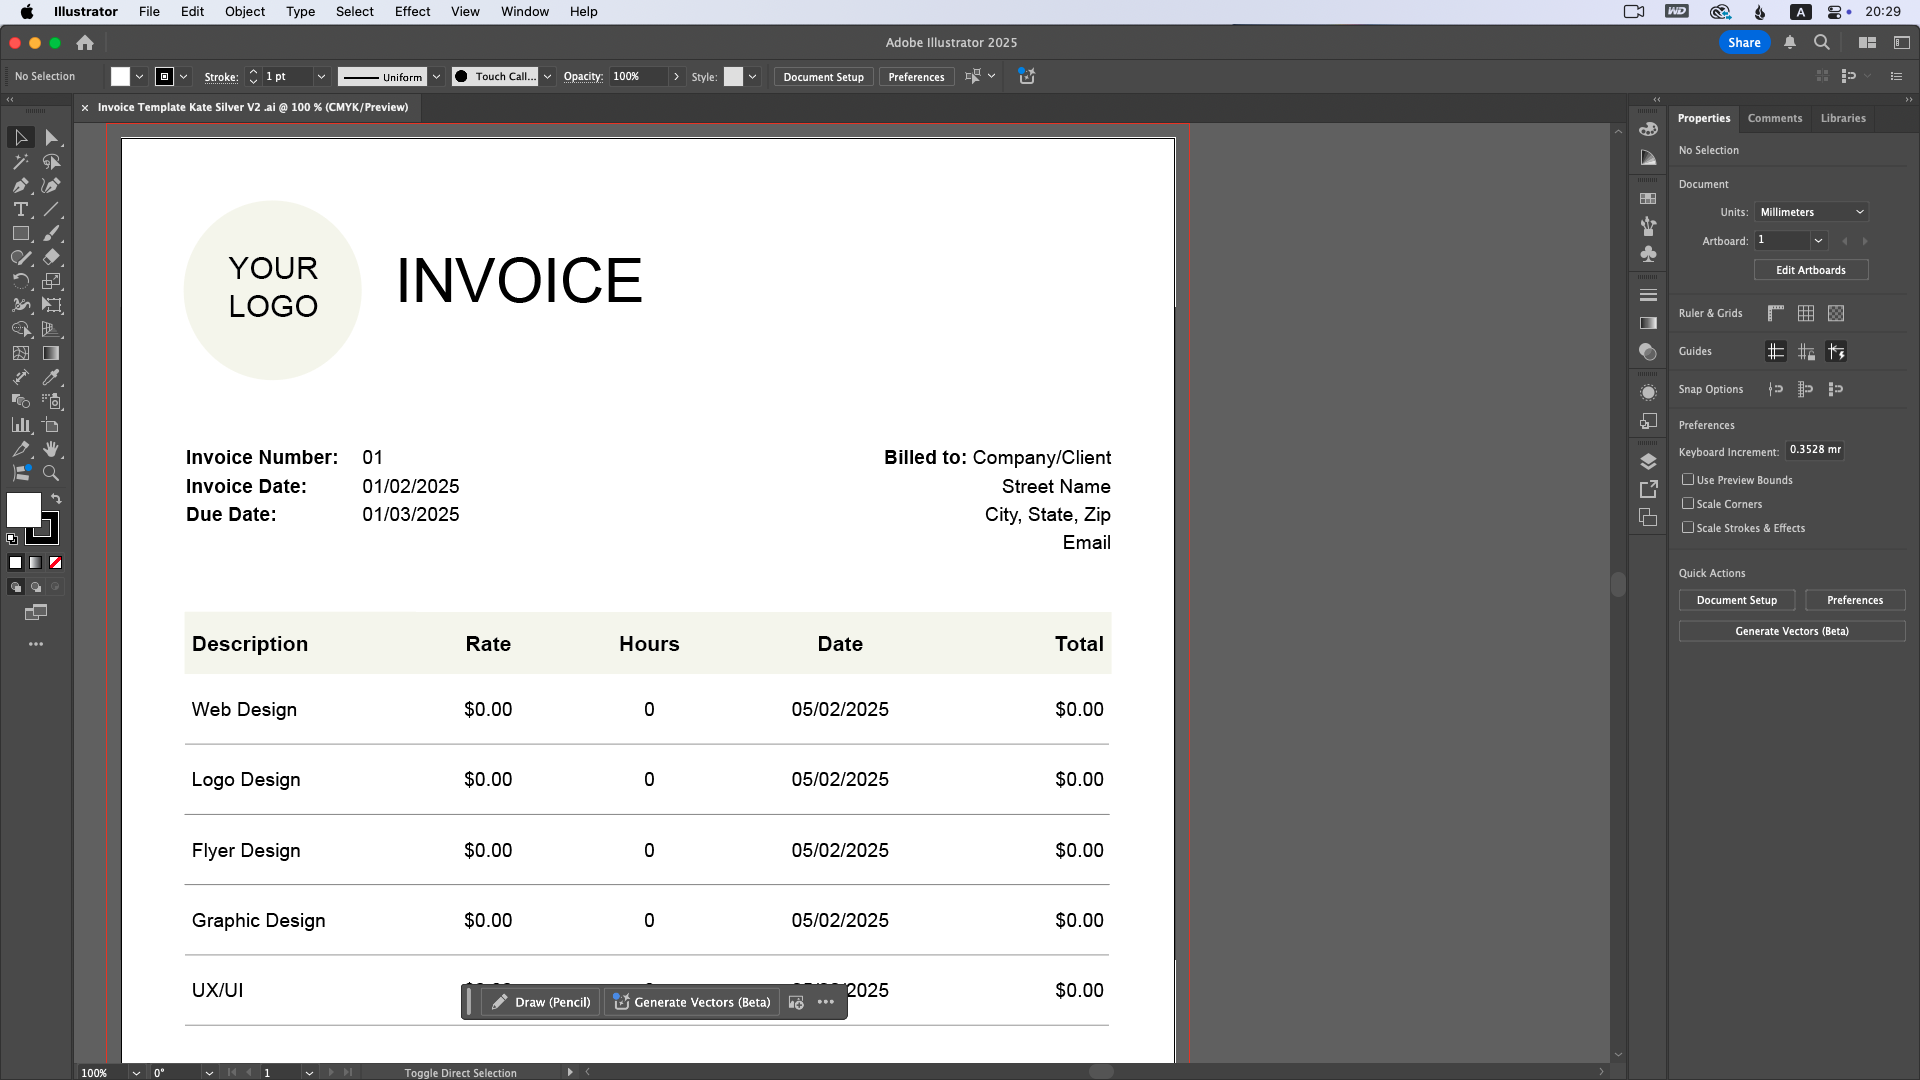
Task: Select the Paintbrush tool
Action: (52, 233)
